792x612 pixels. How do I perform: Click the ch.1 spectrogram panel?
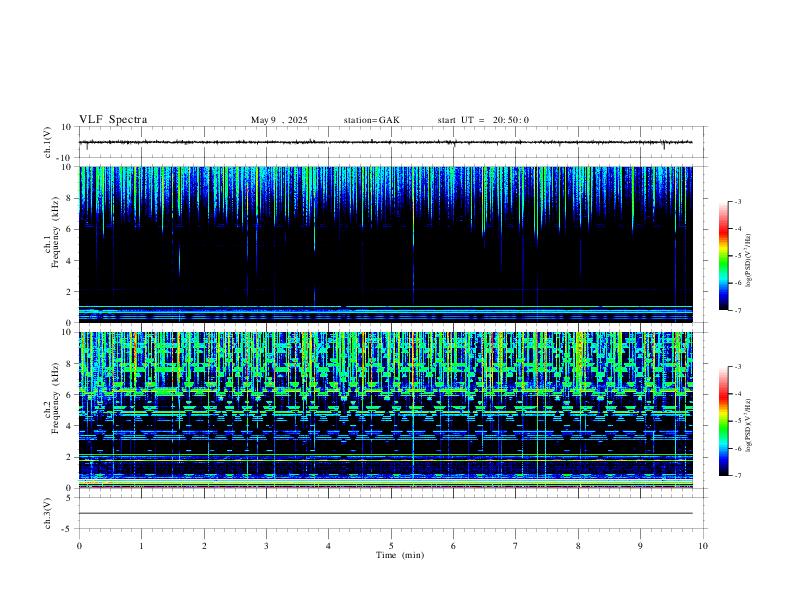pyautogui.click(x=385, y=244)
